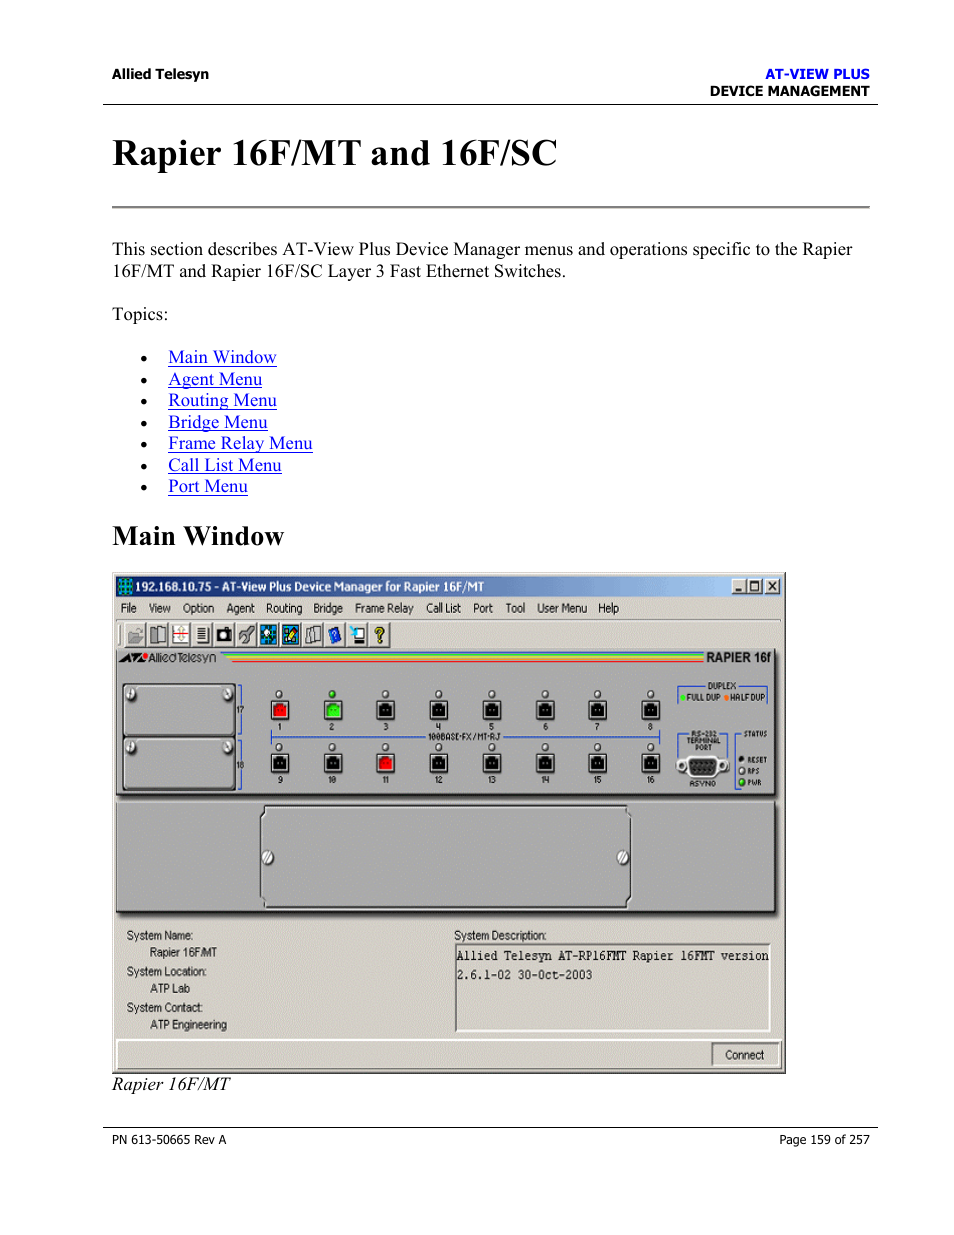The height and width of the screenshot is (1235, 954).
Task: Select port 14 on the switch
Action: pos(545,763)
